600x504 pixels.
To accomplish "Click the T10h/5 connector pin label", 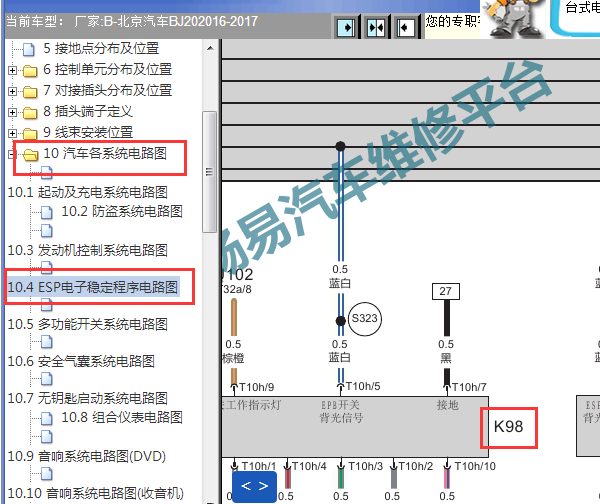I will 363,387.
